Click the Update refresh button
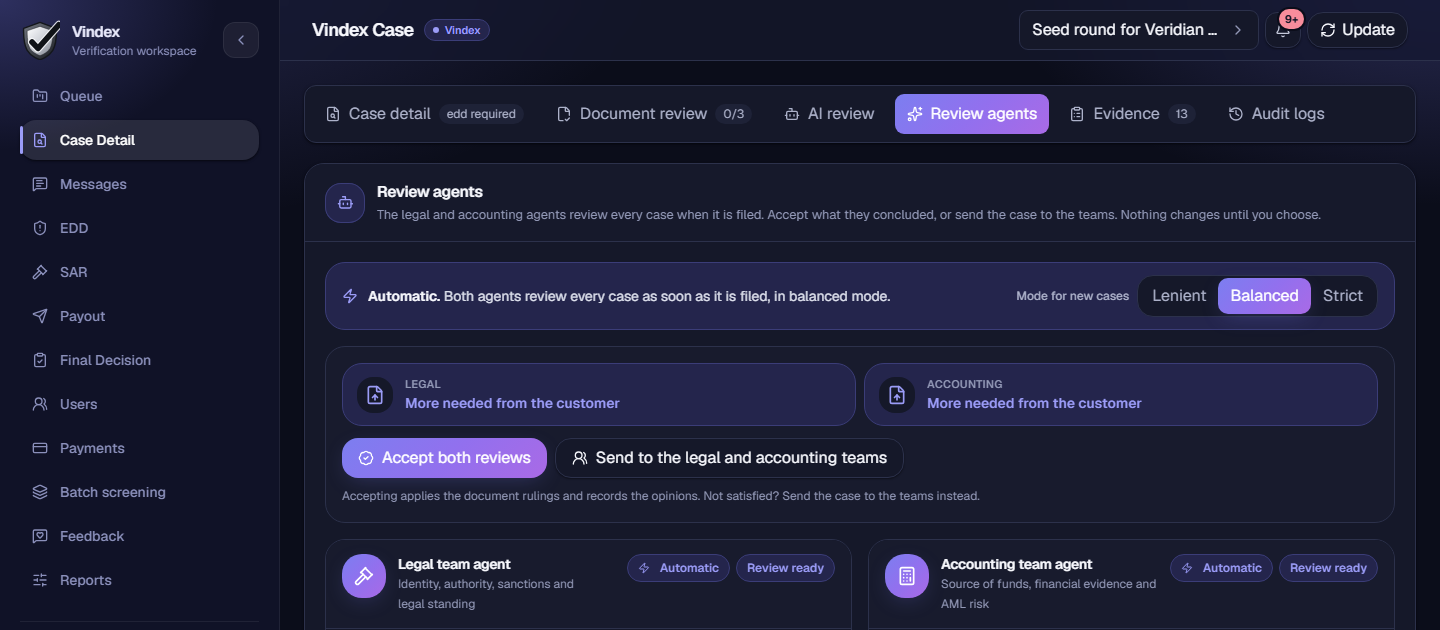Viewport: 1440px width, 630px height. (1357, 30)
